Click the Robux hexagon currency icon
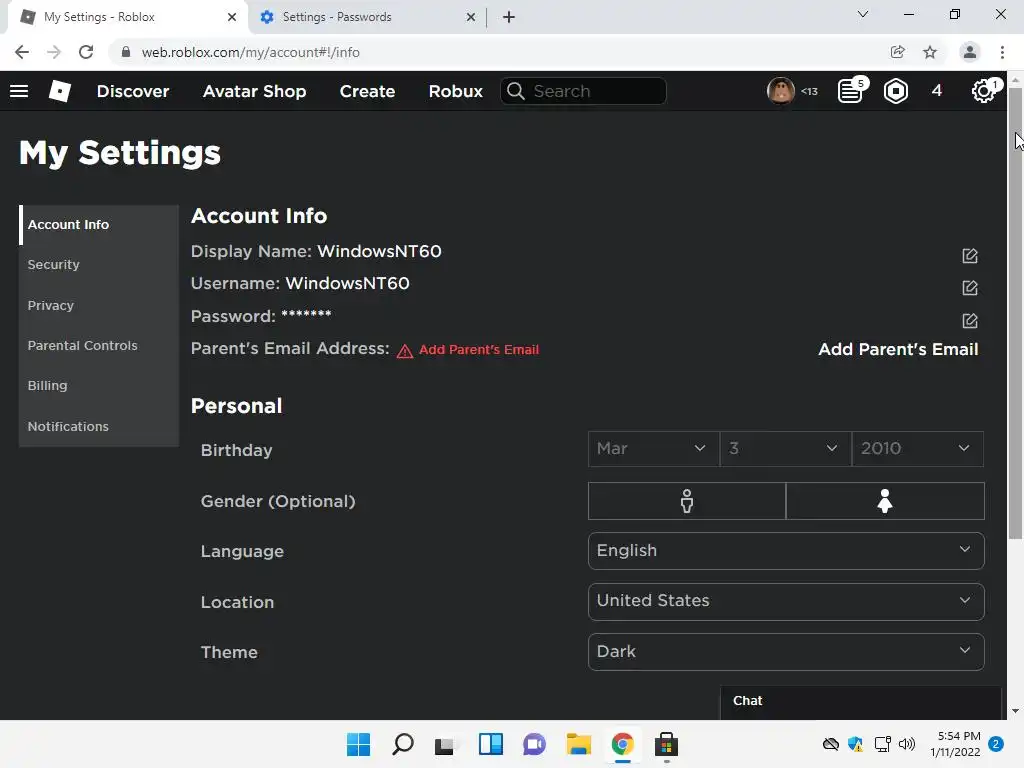Viewport: 1024px width, 768px height. pos(895,91)
